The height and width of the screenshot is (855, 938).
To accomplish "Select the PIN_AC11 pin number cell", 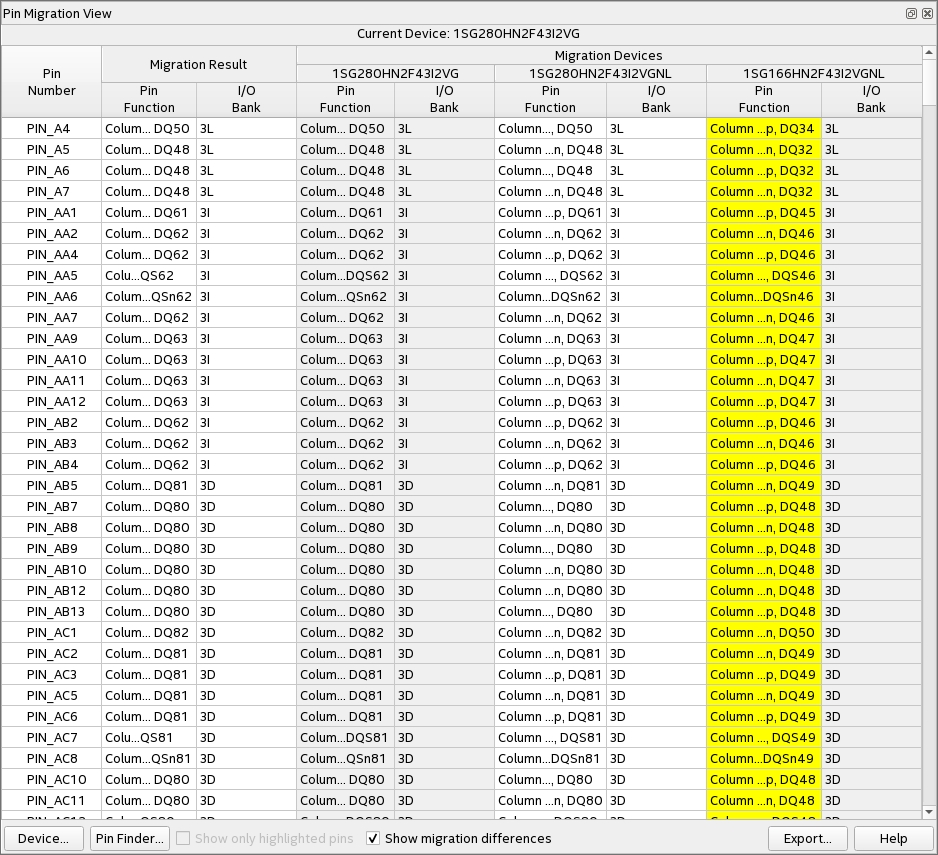I will (x=51, y=801).
